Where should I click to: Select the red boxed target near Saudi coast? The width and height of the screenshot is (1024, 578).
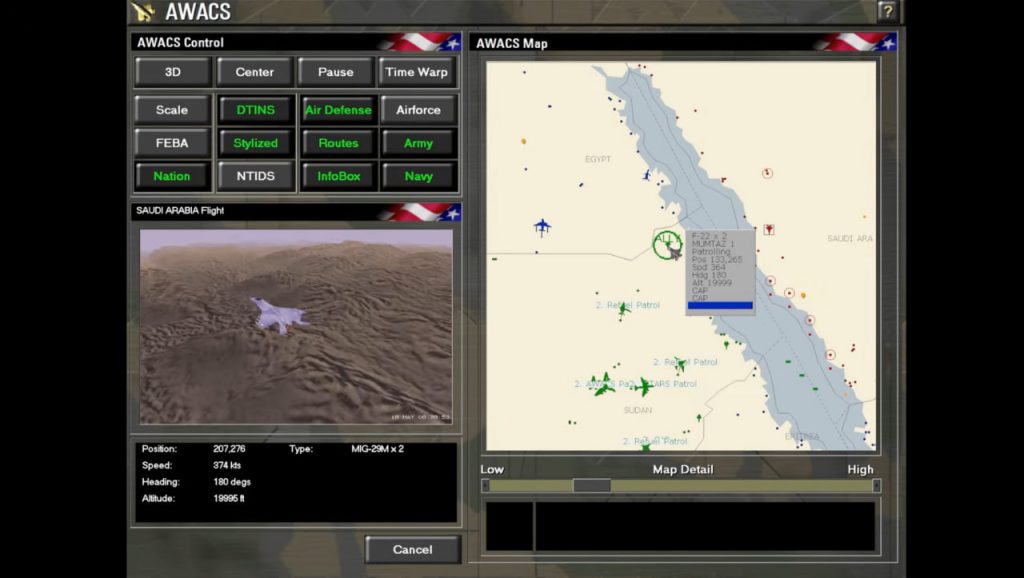click(768, 229)
